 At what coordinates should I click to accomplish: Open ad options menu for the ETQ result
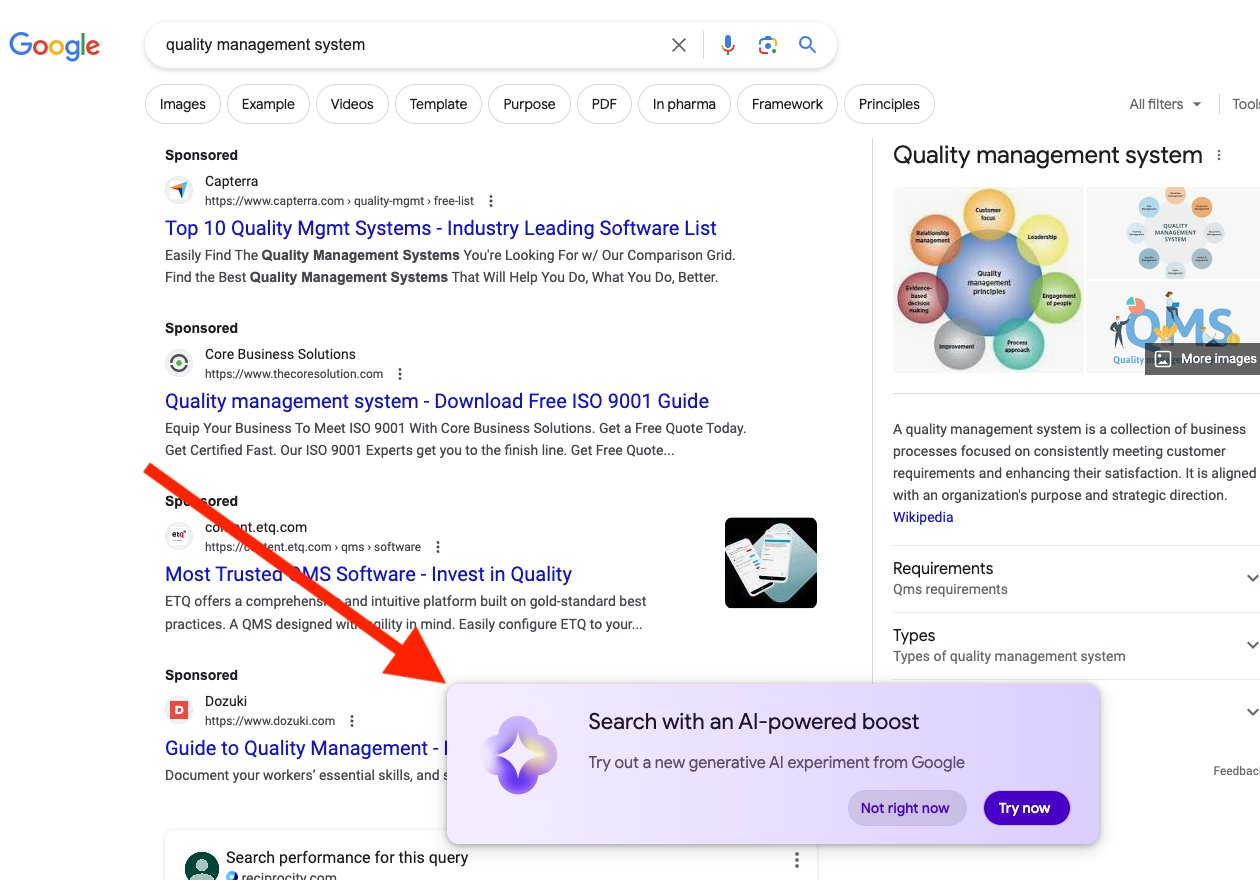point(438,547)
